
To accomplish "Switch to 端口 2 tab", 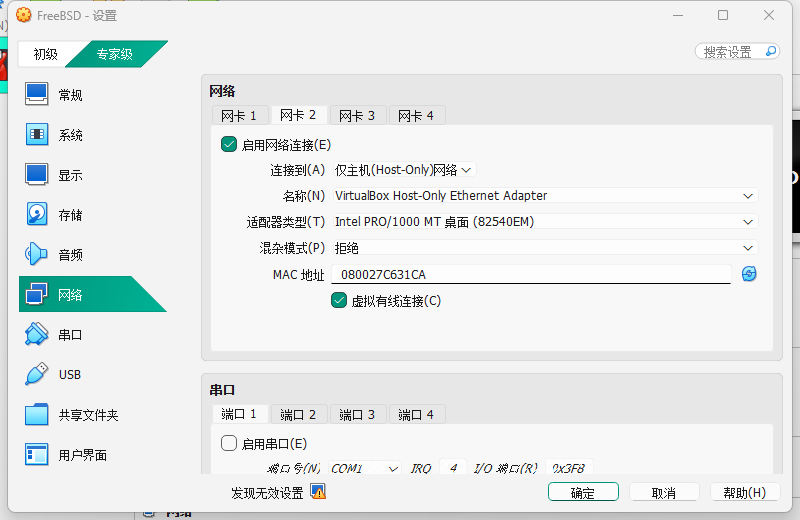I will click(298, 414).
